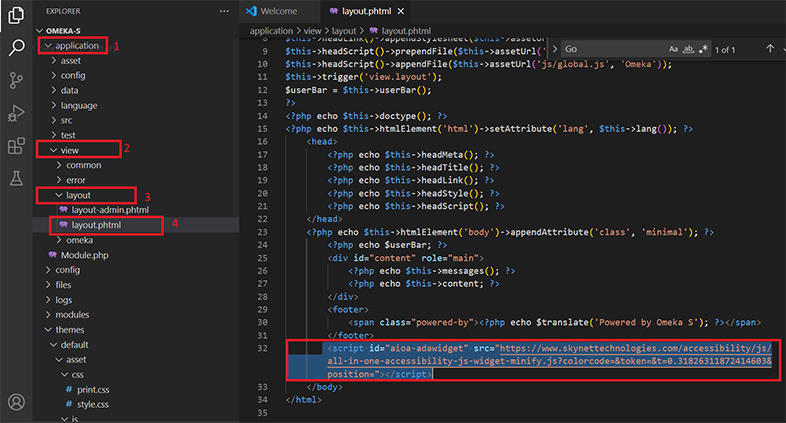
Task: Toggle Use Regular Expression in find widget
Action: coord(704,48)
